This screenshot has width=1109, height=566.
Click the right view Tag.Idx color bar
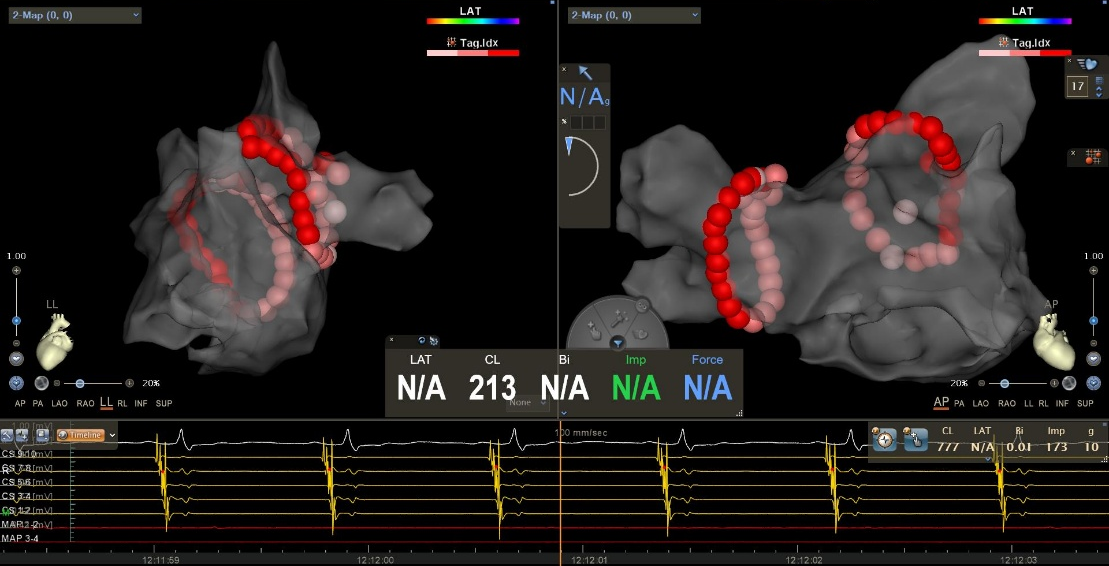coord(1025,53)
